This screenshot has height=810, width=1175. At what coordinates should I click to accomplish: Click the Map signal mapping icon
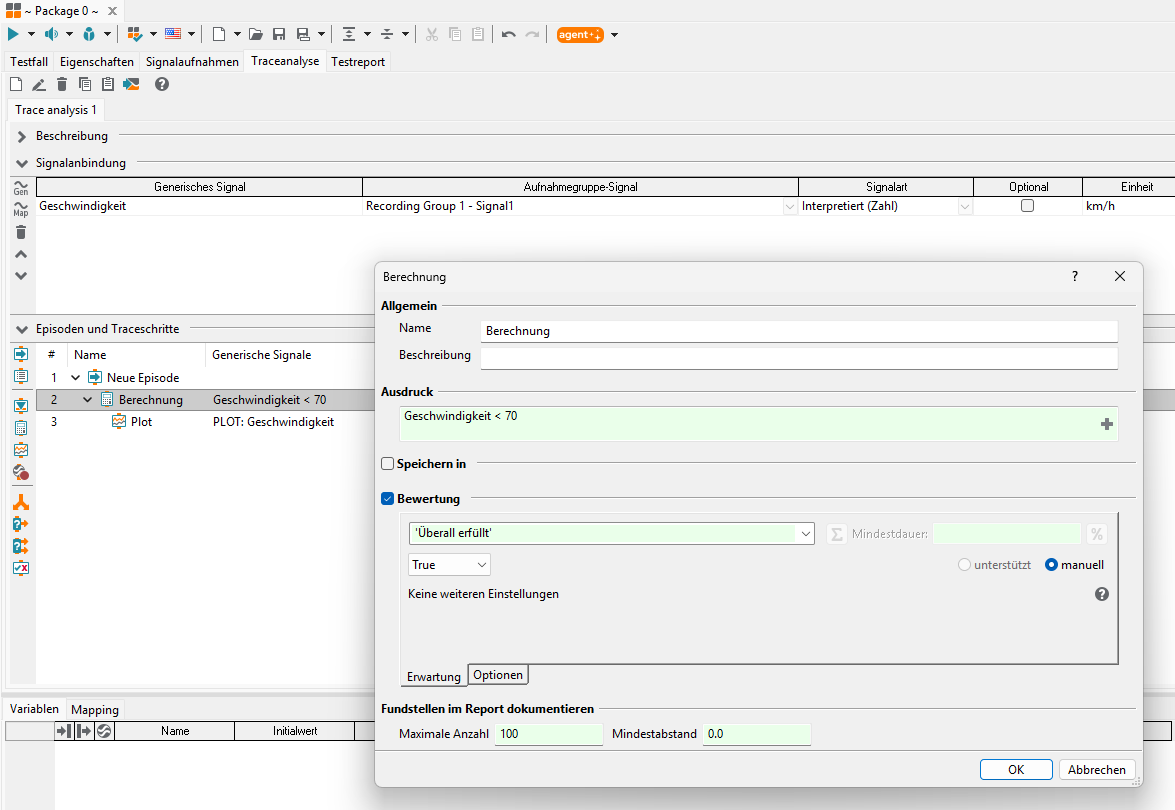21,209
